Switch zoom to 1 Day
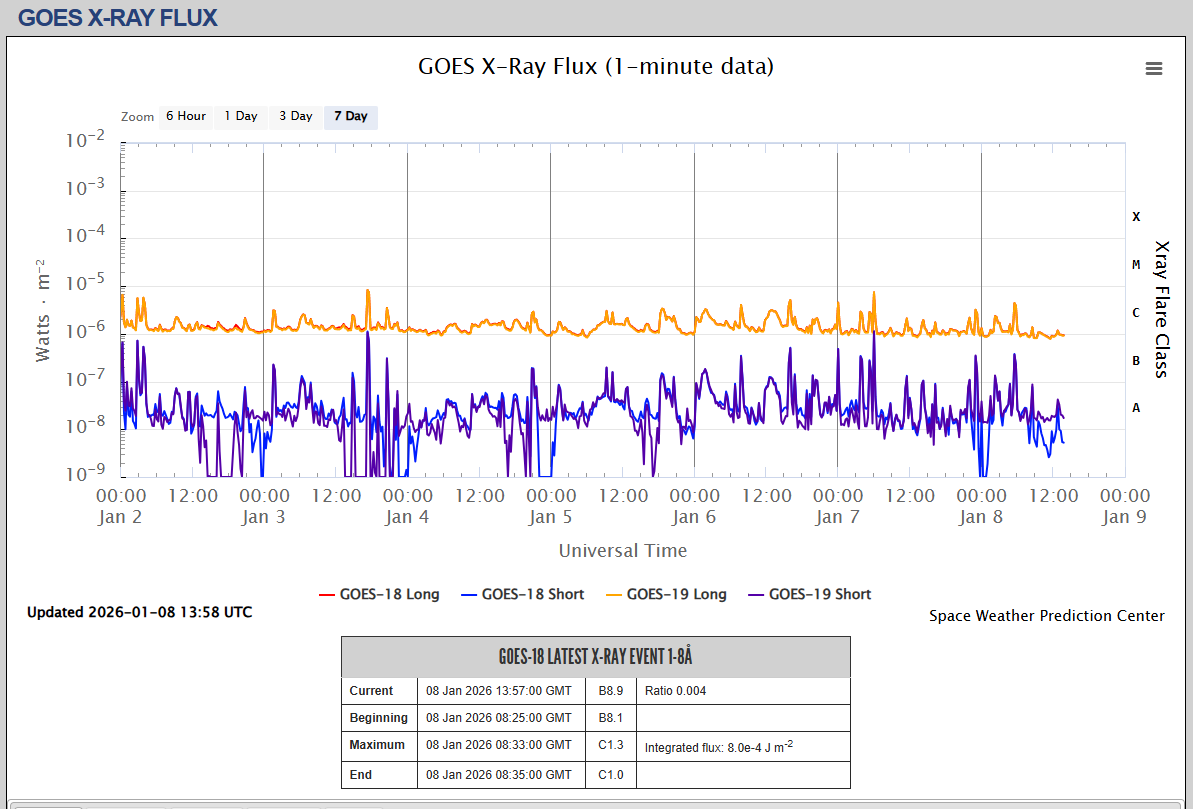 (x=240, y=117)
